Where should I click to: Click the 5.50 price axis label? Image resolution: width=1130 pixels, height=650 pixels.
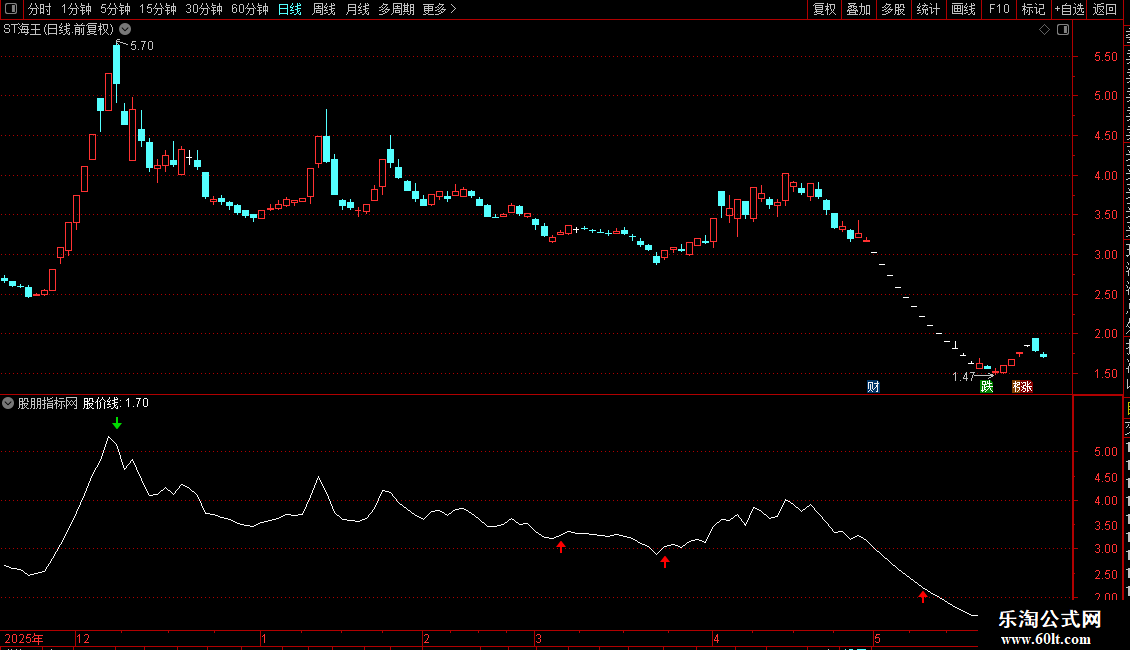tap(1105, 57)
